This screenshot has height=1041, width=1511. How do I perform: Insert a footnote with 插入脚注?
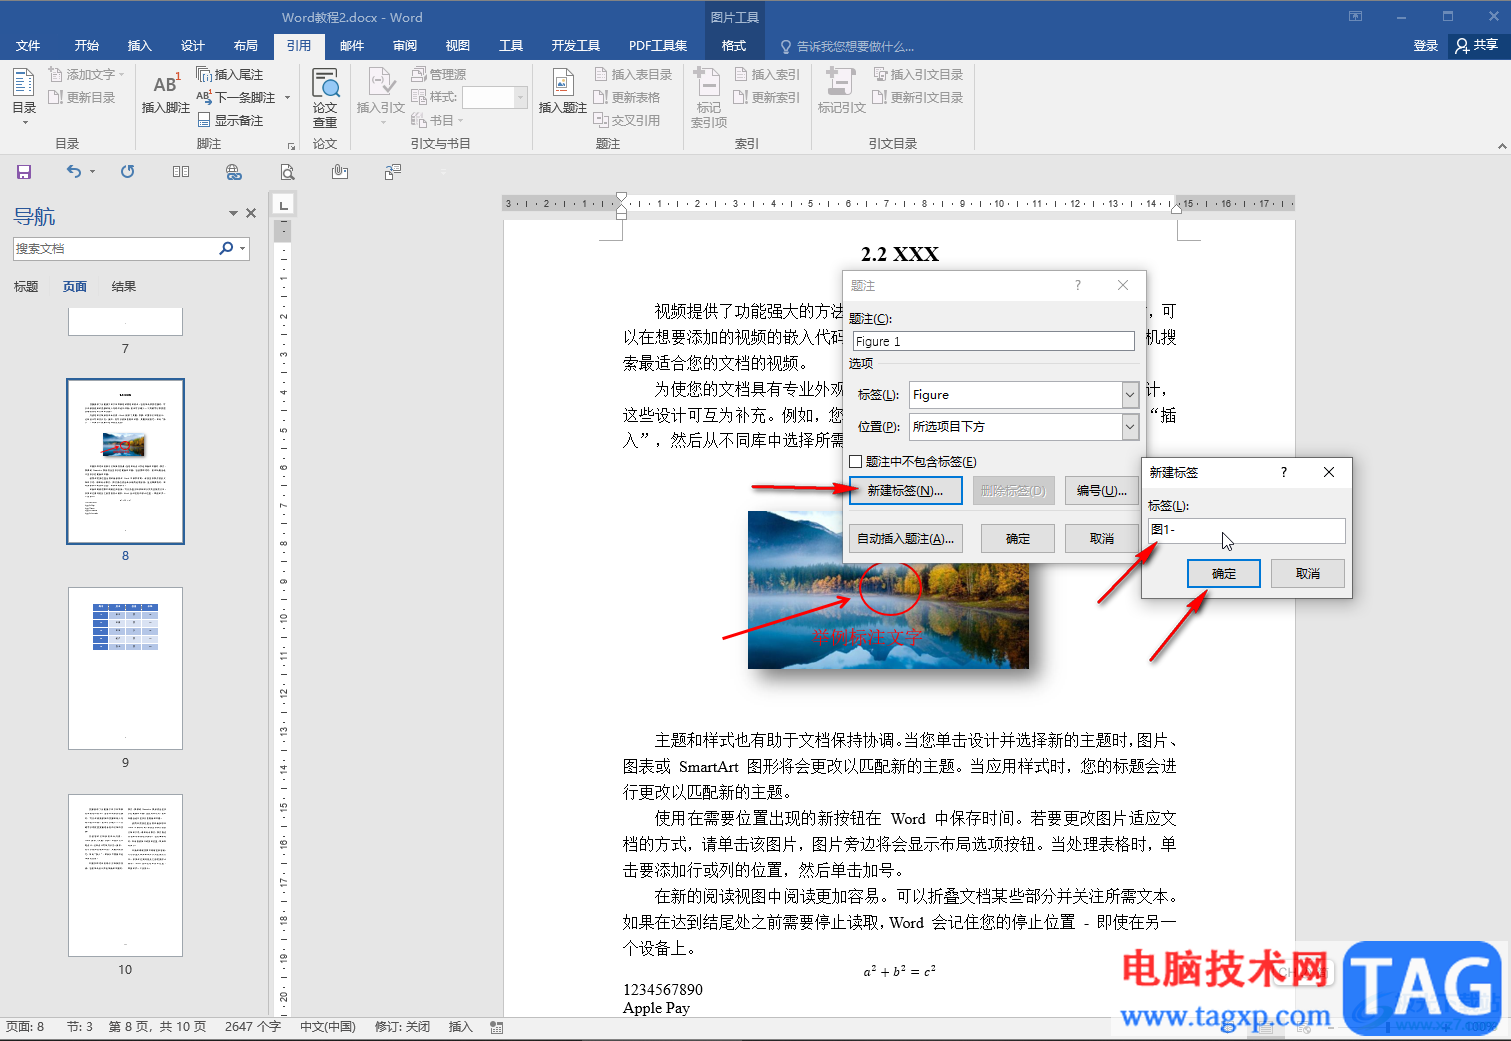166,92
